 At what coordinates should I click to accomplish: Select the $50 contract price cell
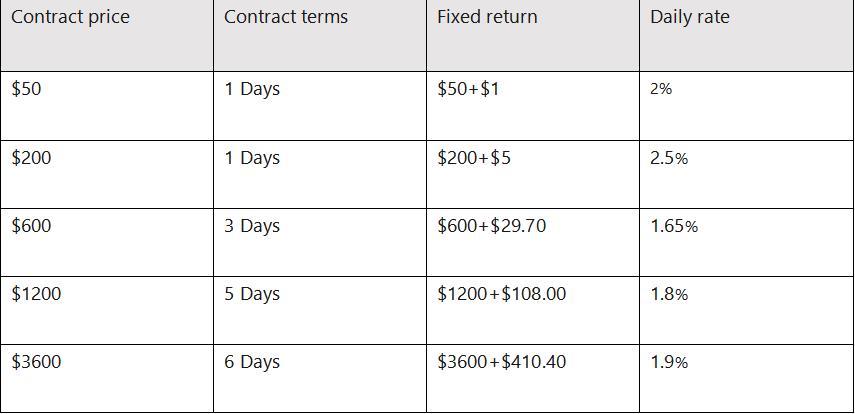pyautogui.click(x=27, y=89)
